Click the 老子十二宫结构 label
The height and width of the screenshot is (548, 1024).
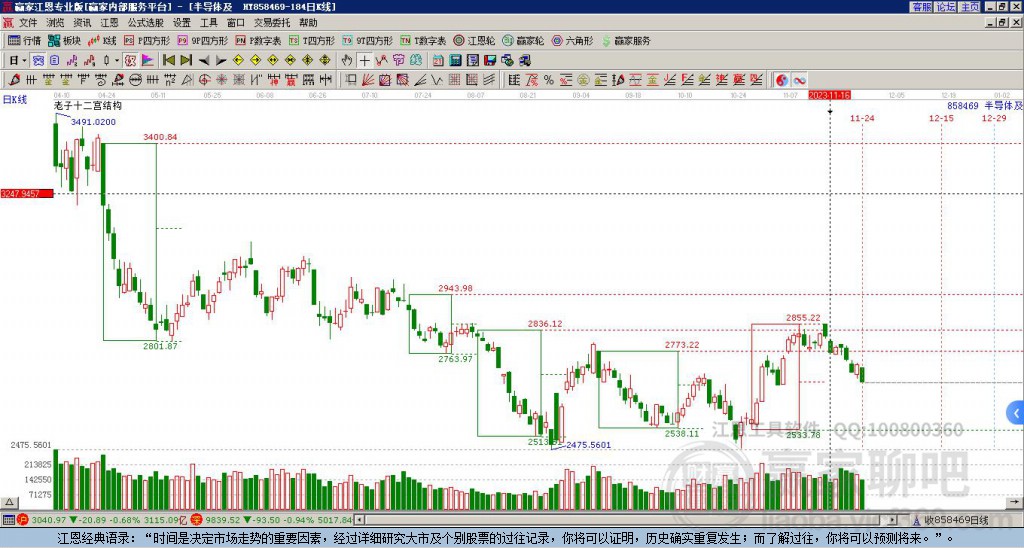88,106
